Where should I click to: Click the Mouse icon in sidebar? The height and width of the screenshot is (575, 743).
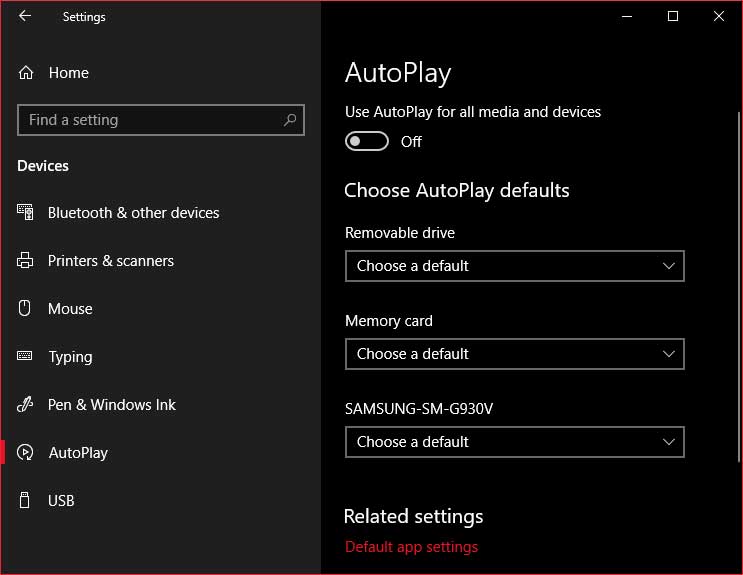(24, 308)
